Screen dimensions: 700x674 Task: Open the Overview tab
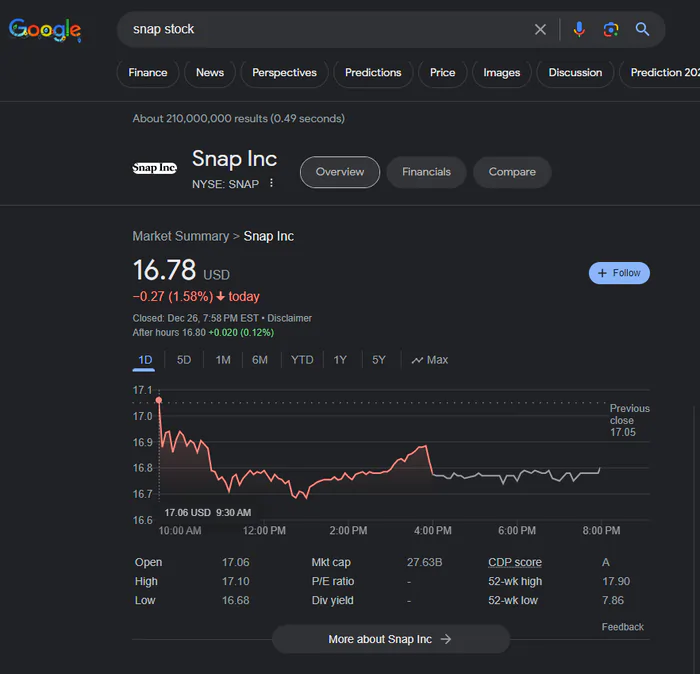click(340, 172)
